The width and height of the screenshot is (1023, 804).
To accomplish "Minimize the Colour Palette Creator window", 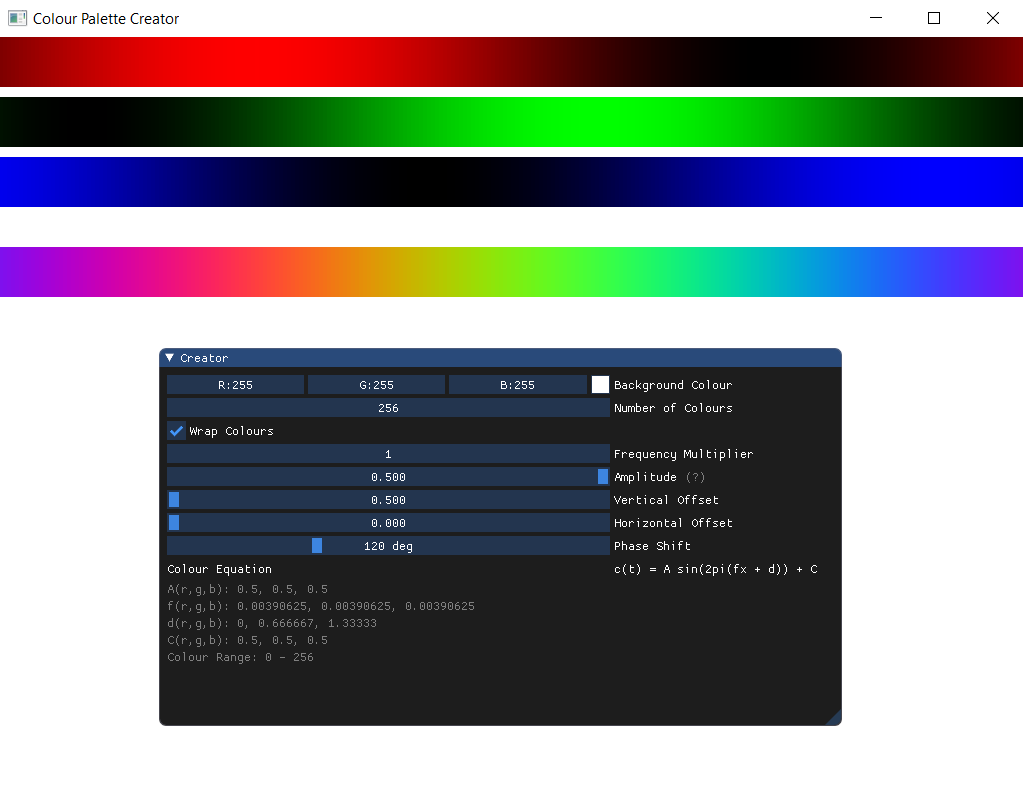I will coord(876,18).
